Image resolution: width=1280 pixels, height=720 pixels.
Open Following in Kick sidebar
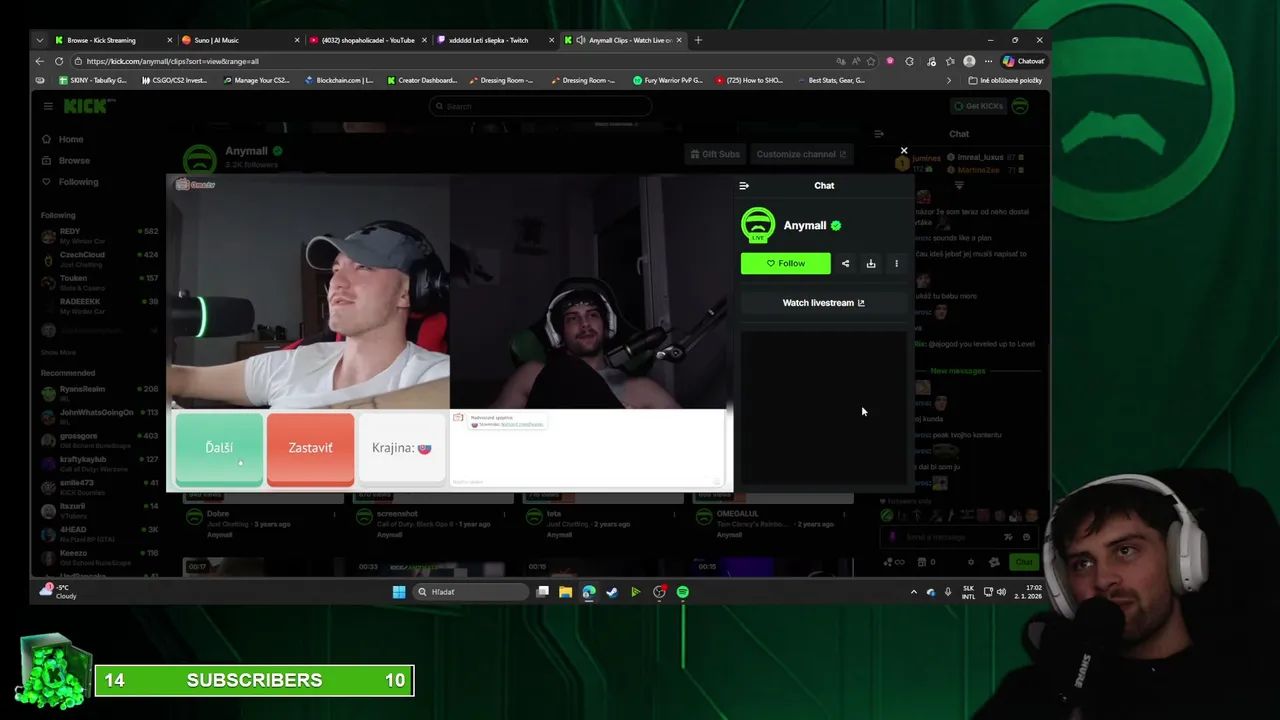(x=70, y=182)
